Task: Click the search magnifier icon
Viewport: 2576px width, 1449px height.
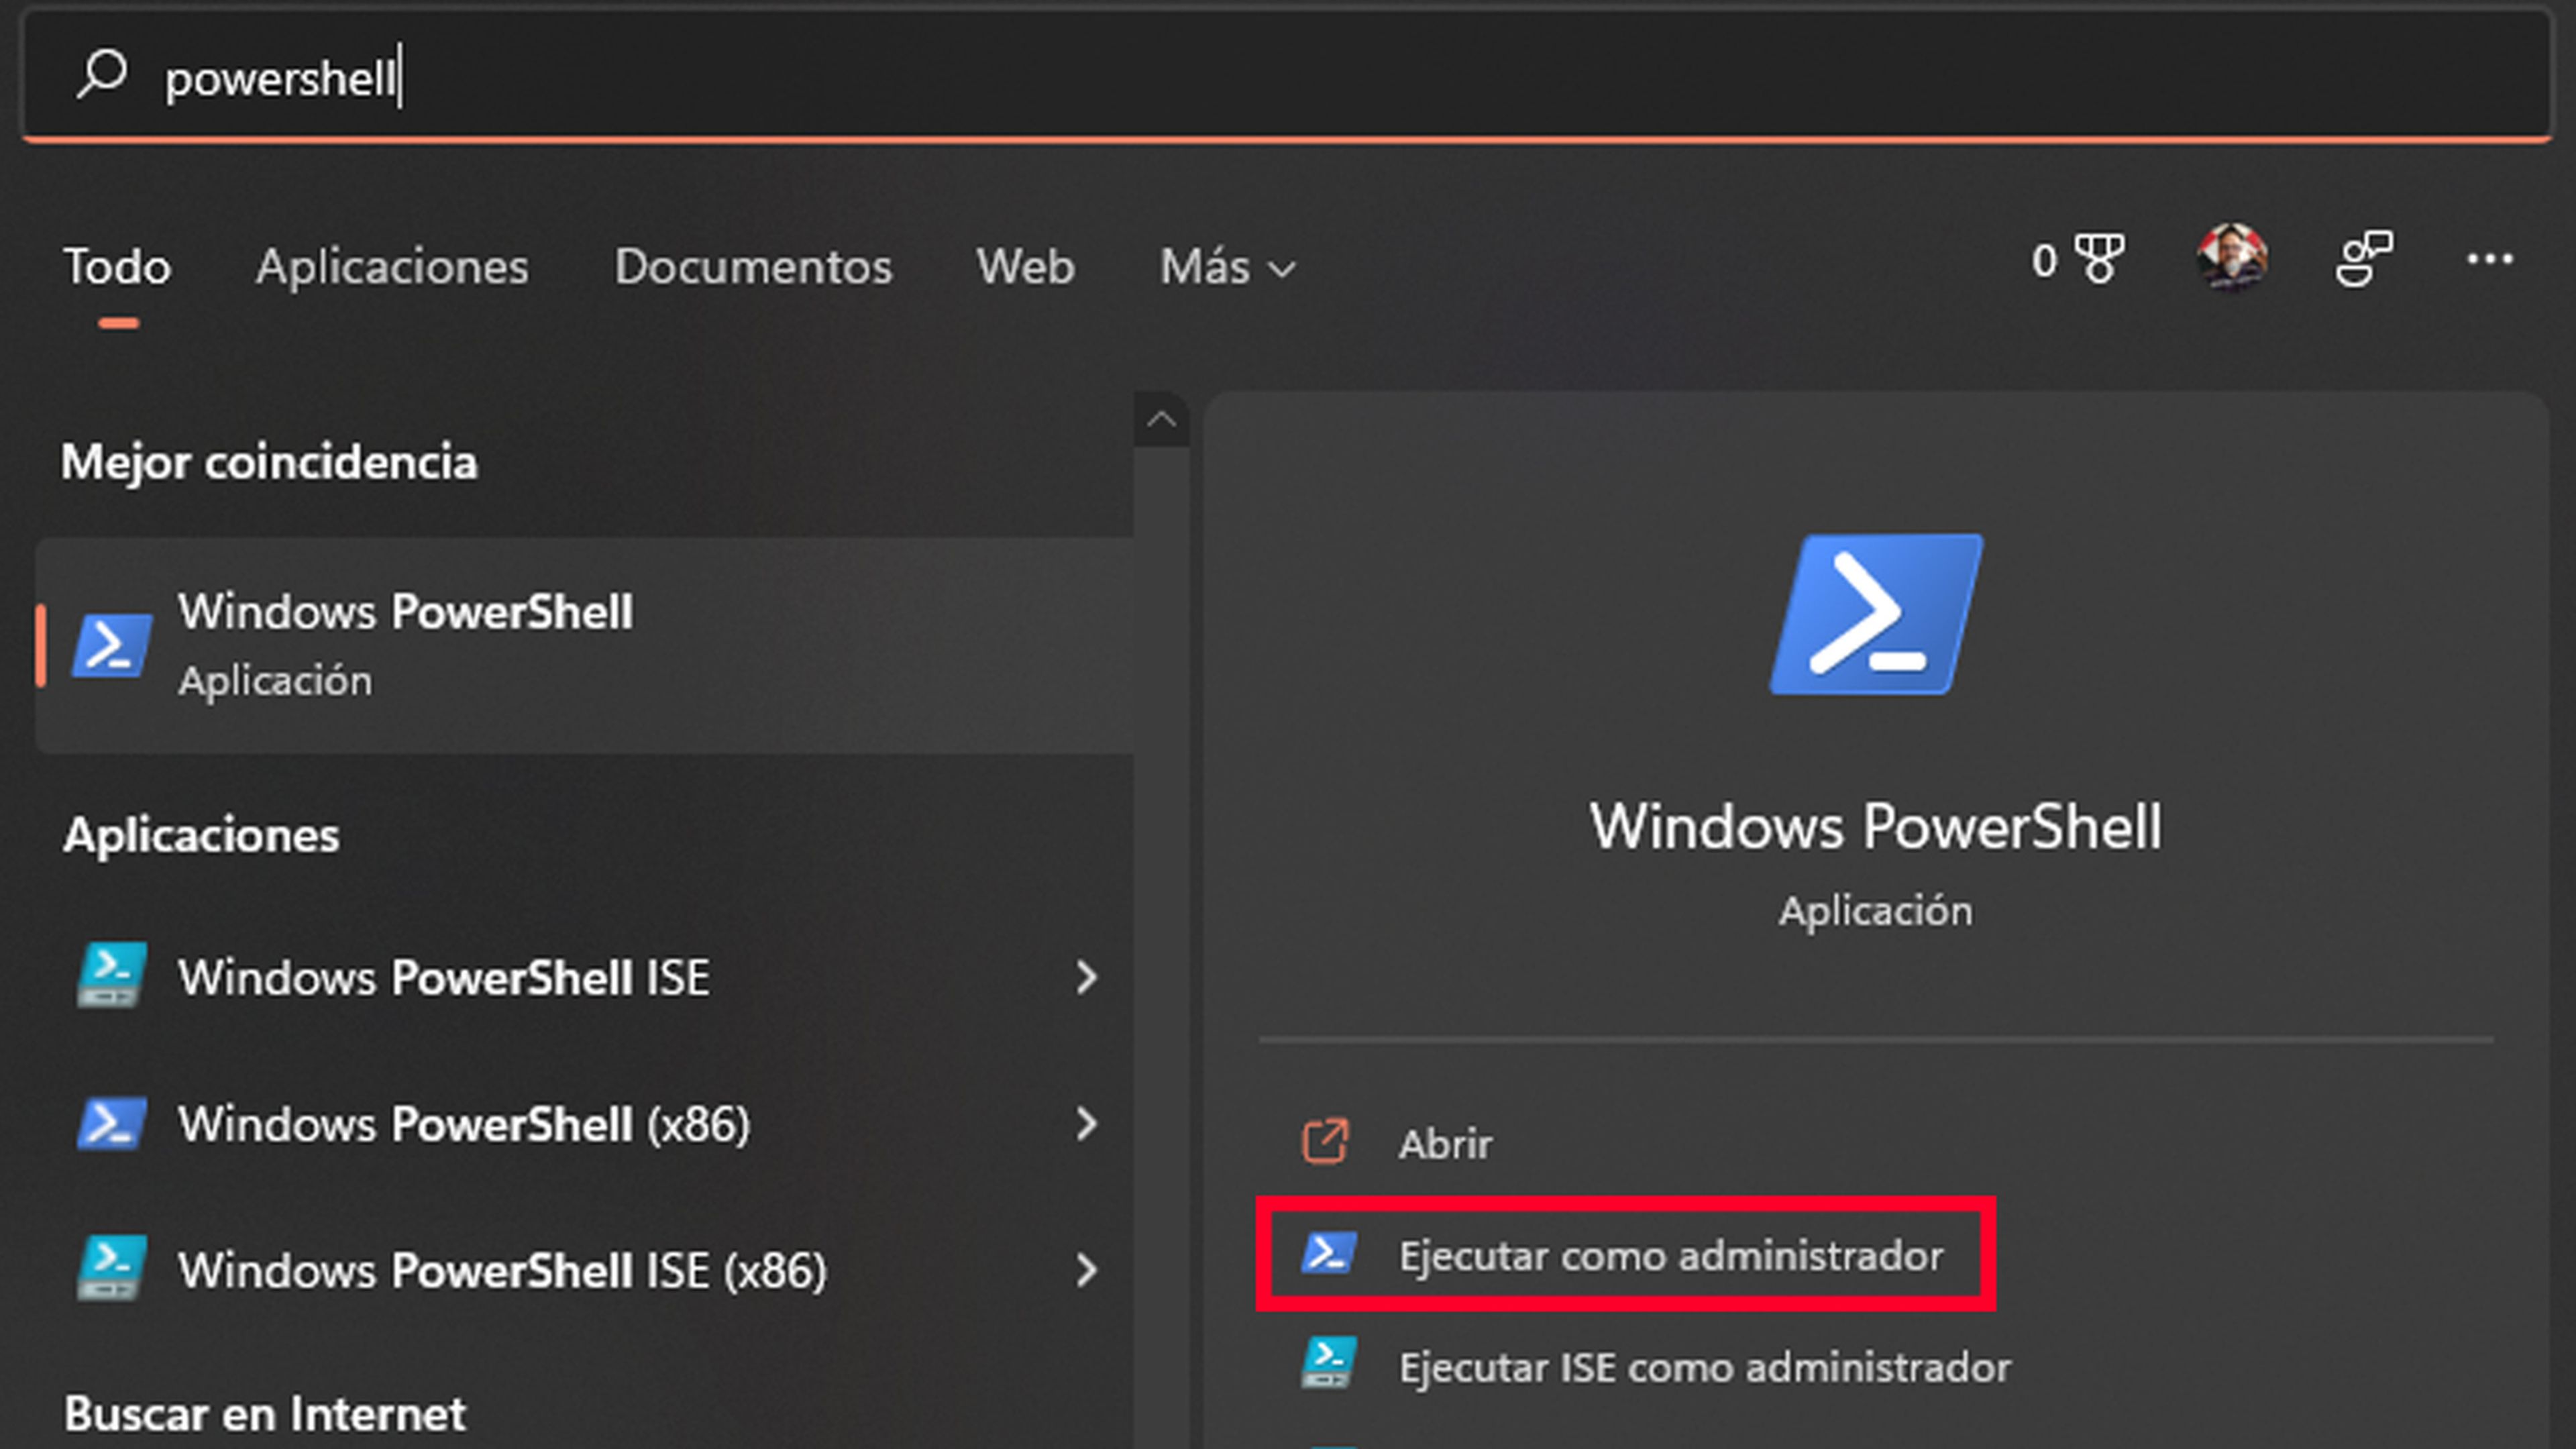Action: coord(102,75)
